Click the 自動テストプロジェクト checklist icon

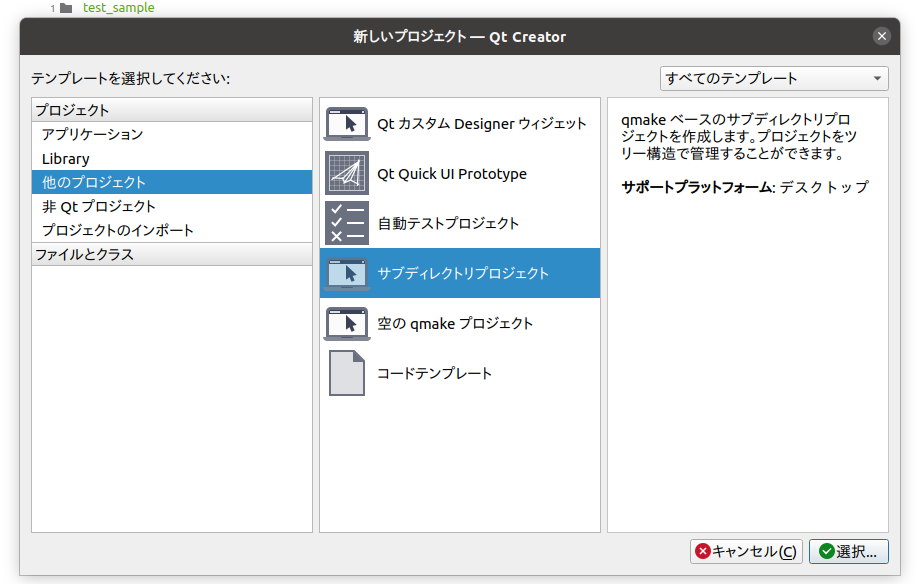347,223
